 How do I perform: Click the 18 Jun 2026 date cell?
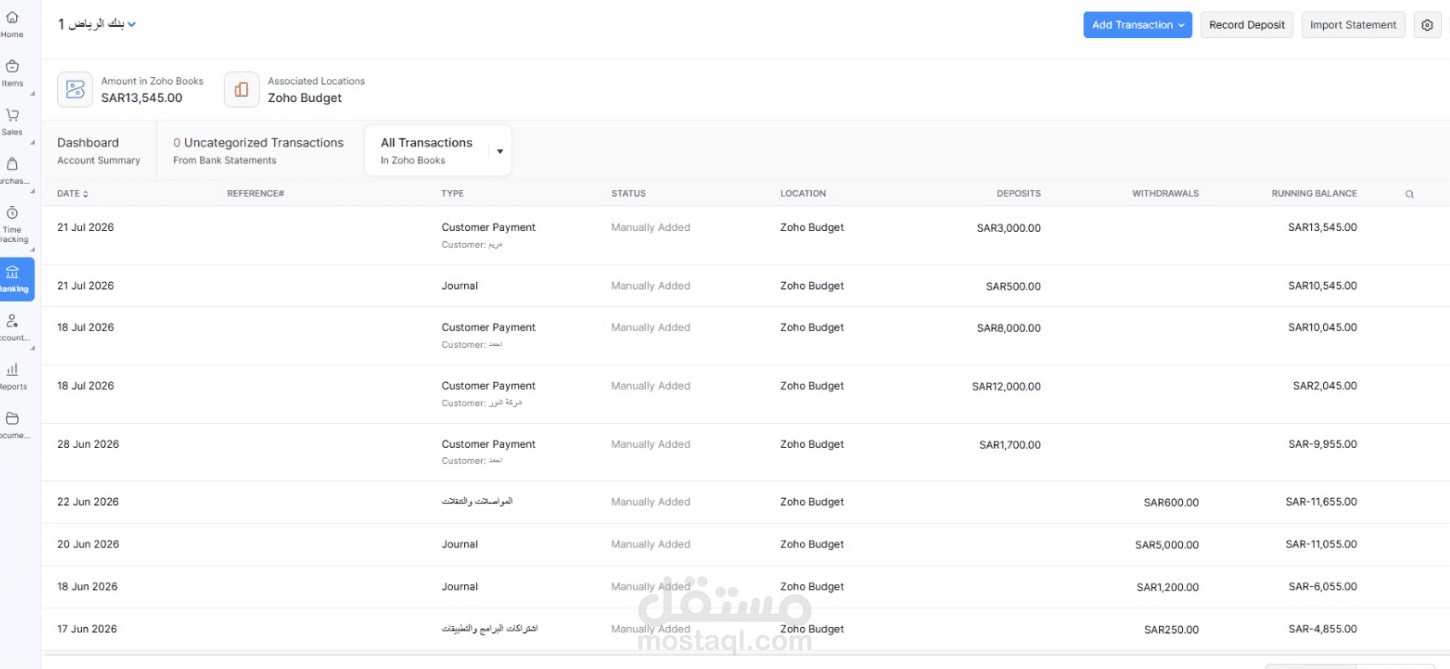(87, 587)
